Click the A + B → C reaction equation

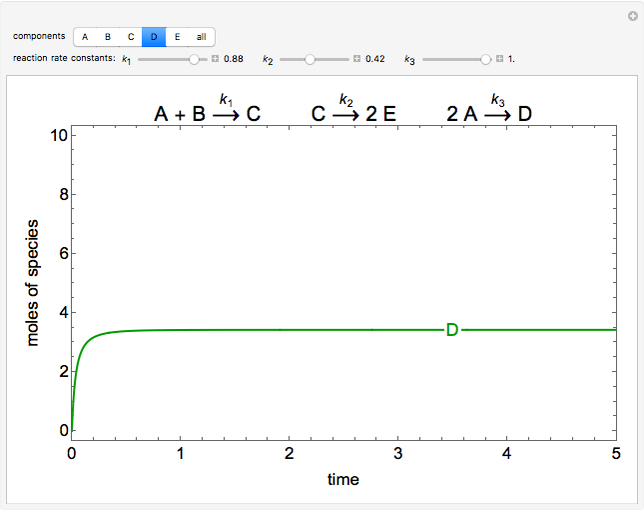tap(207, 112)
